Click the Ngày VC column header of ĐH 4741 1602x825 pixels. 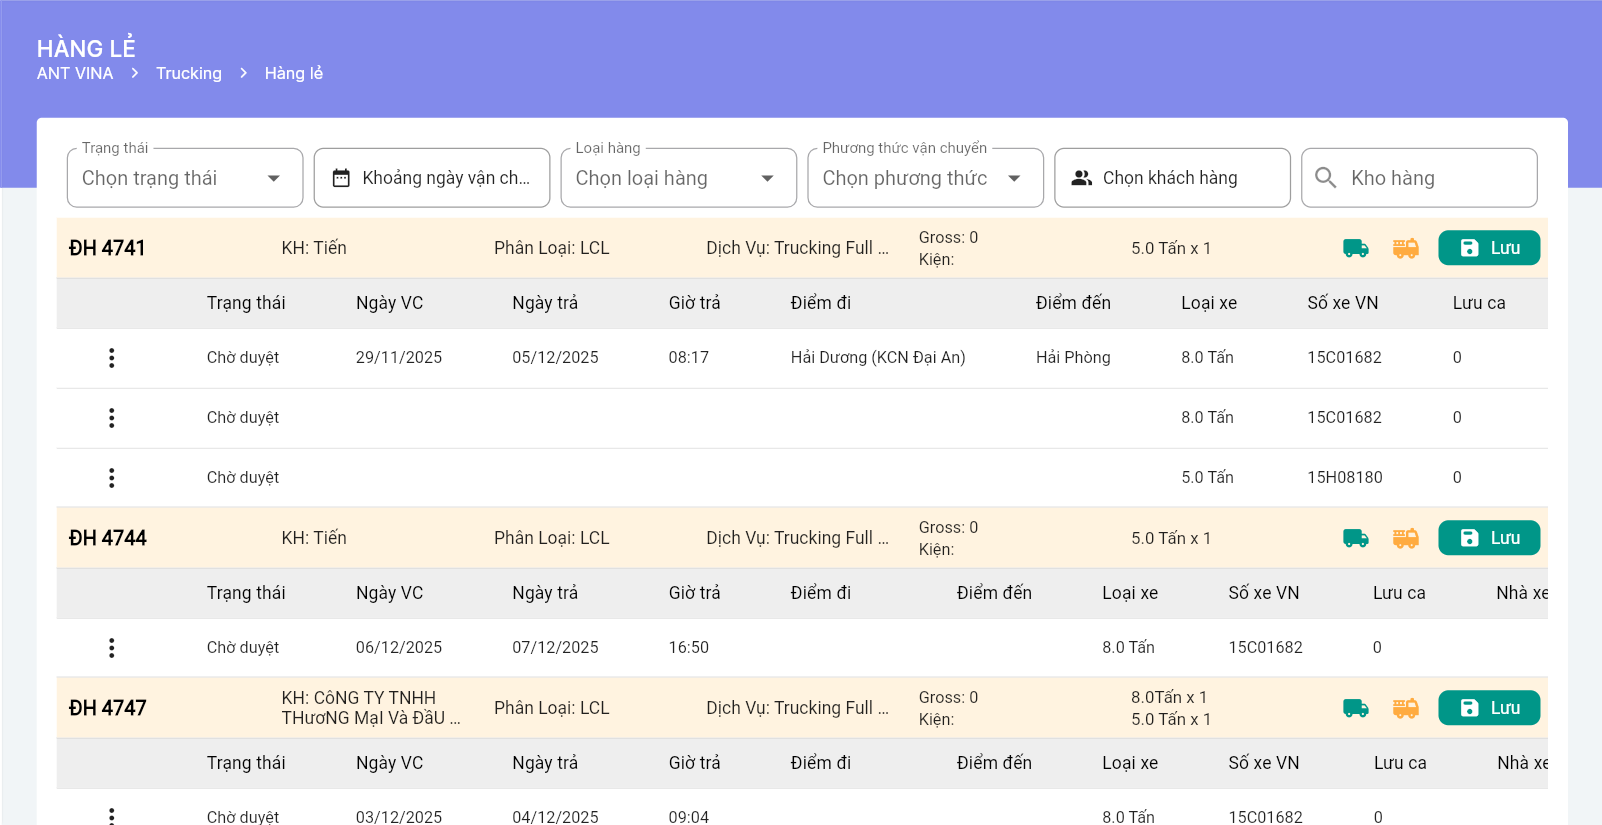[389, 303]
